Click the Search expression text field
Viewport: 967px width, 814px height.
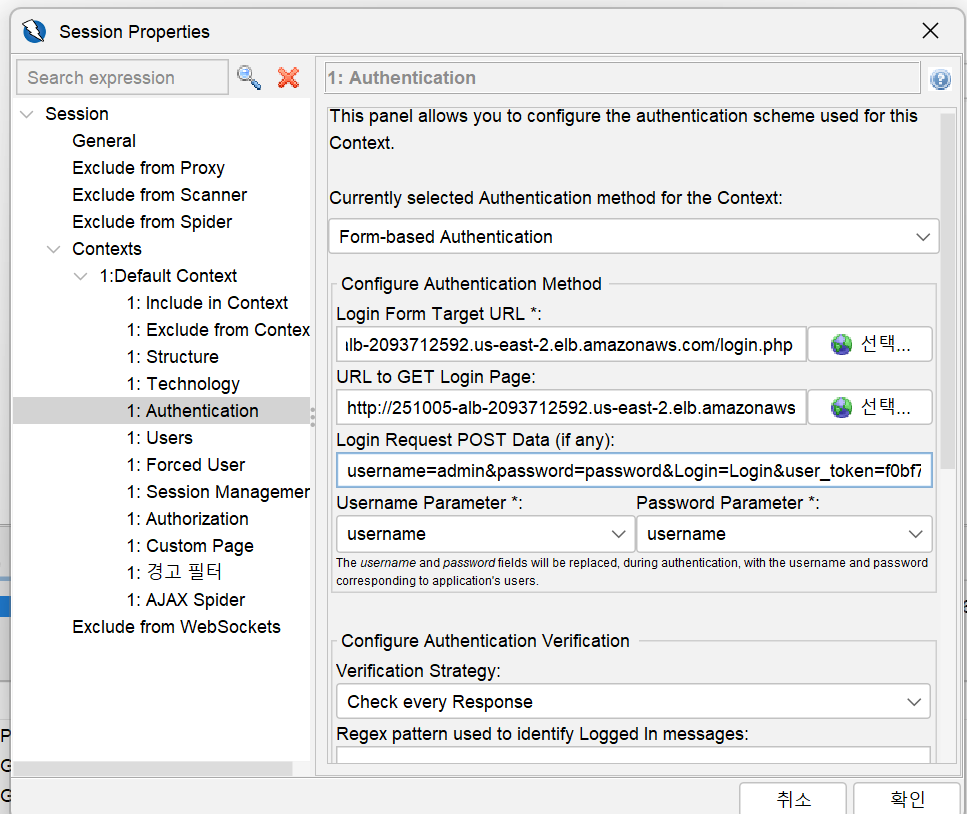pos(122,78)
